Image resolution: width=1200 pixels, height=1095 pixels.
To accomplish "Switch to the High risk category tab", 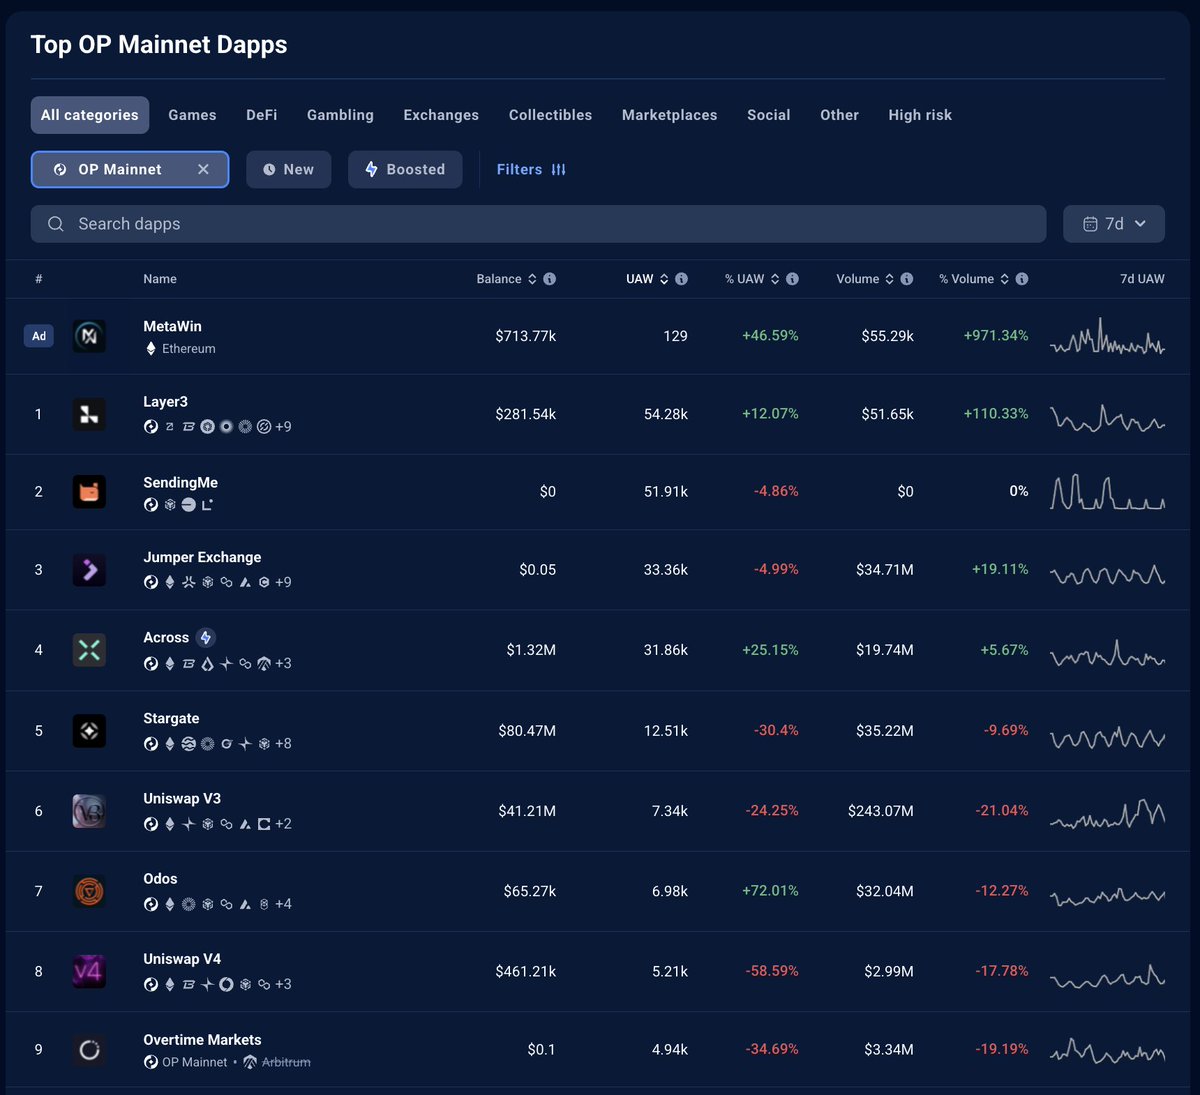I will [x=920, y=115].
